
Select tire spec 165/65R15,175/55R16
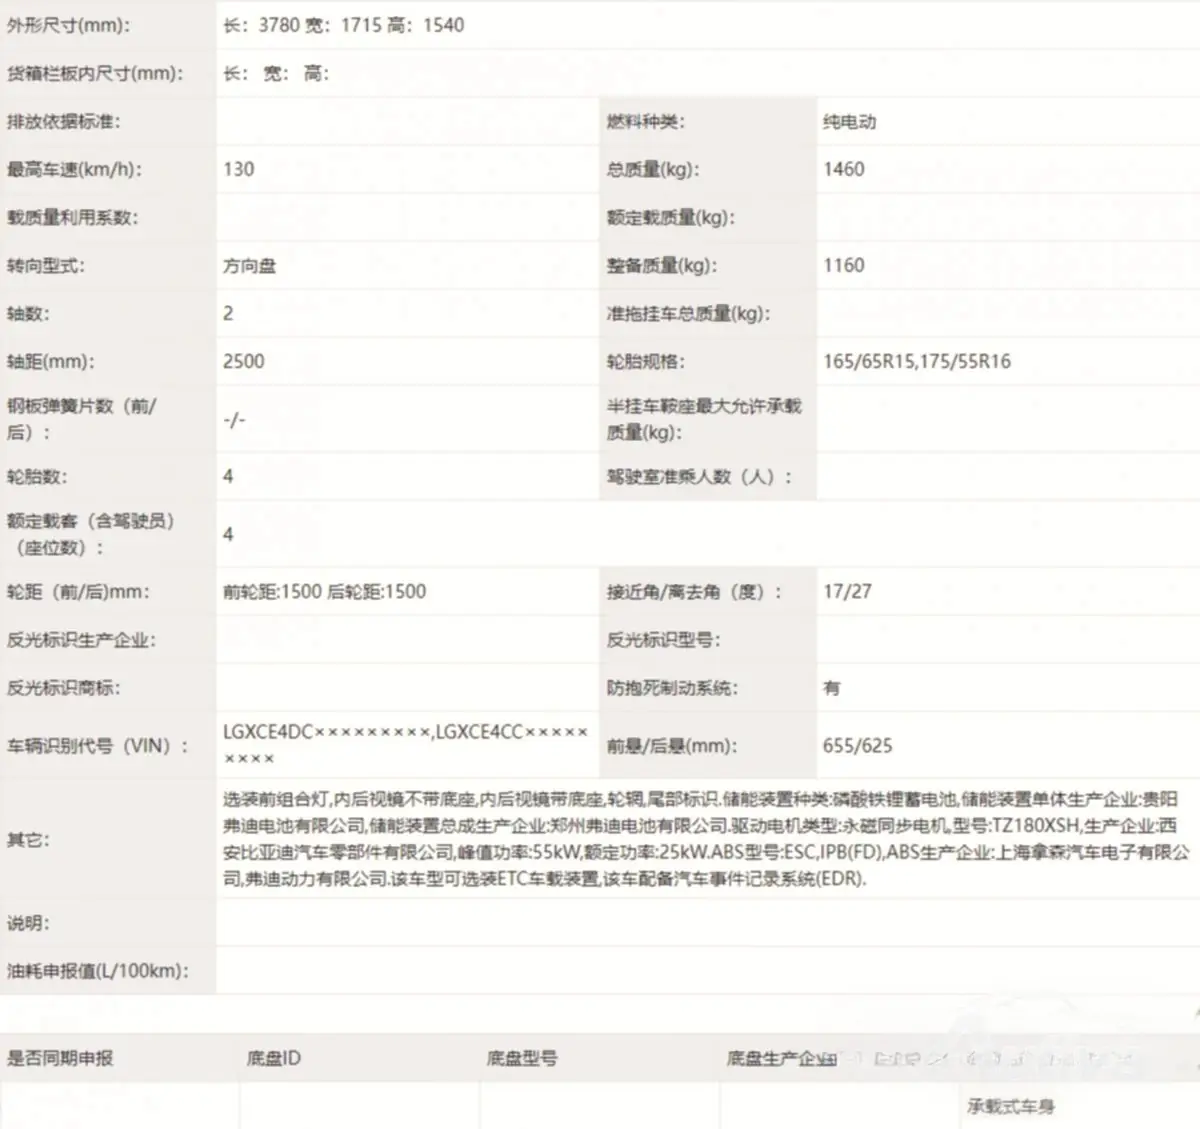(x=917, y=361)
